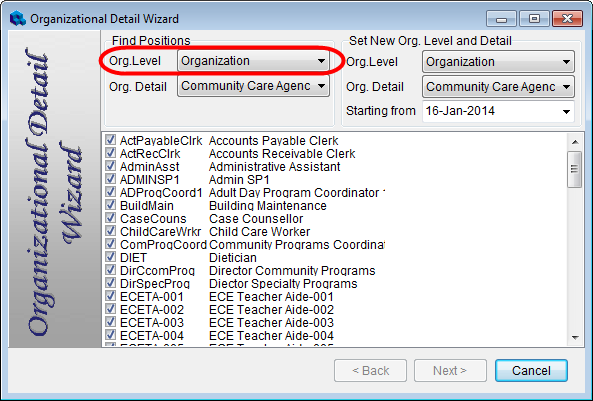
Task: Click the scrollbar down arrow in positions list
Action: tap(575, 337)
